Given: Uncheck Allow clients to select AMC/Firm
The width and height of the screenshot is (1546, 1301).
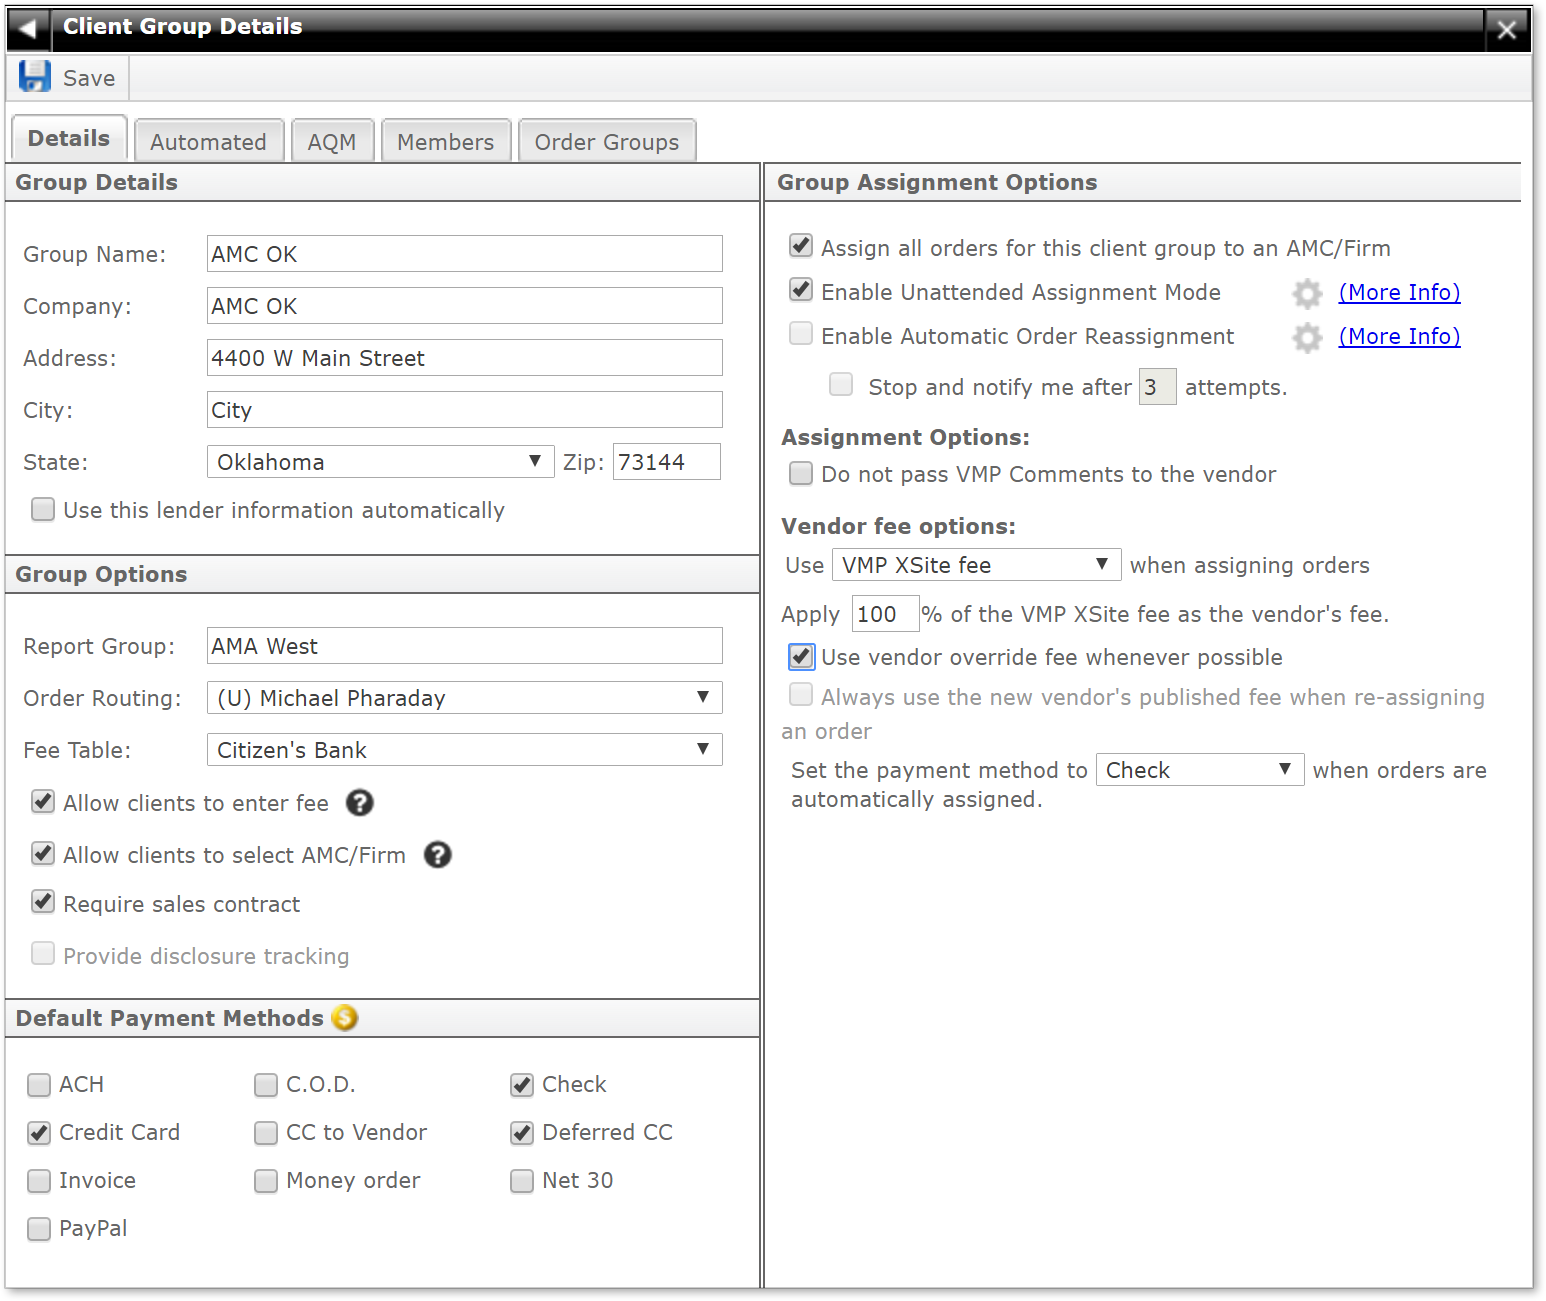Looking at the screenshot, I should coord(43,854).
